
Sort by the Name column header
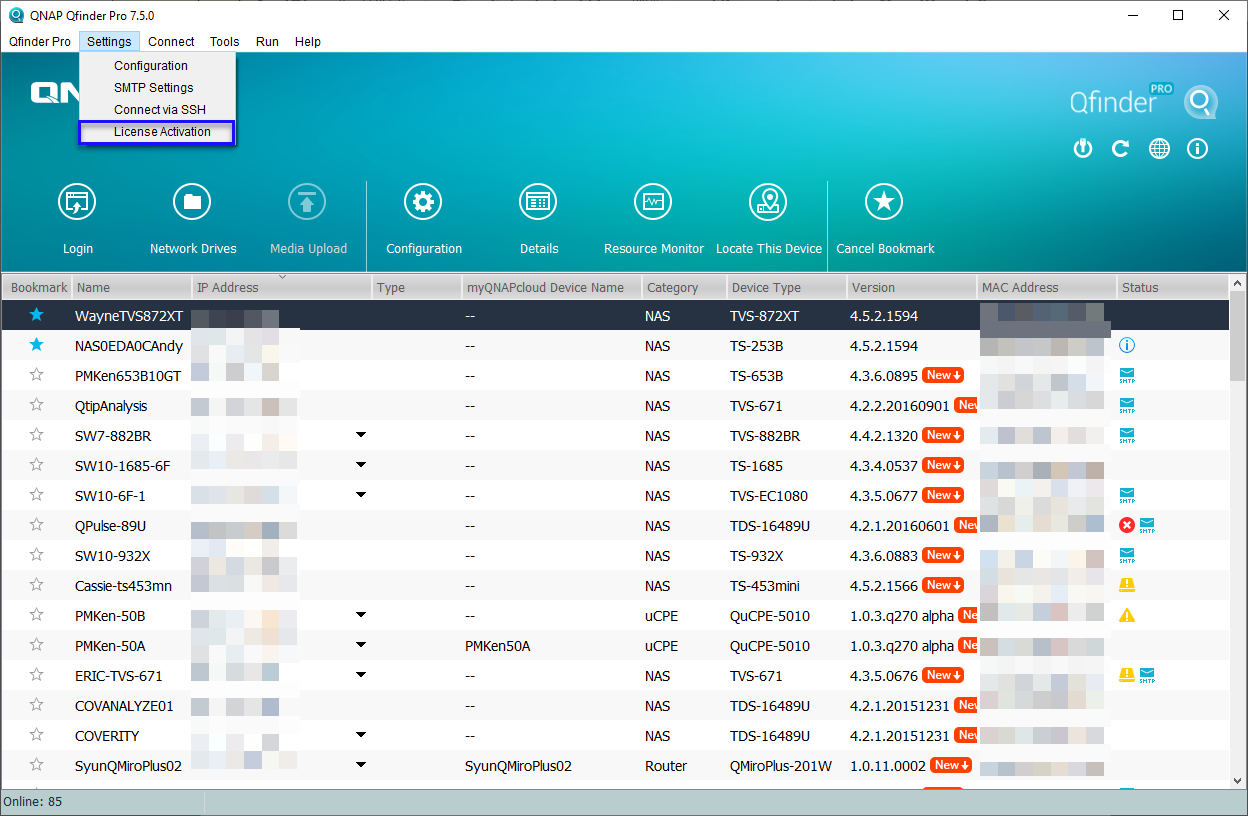(132, 287)
